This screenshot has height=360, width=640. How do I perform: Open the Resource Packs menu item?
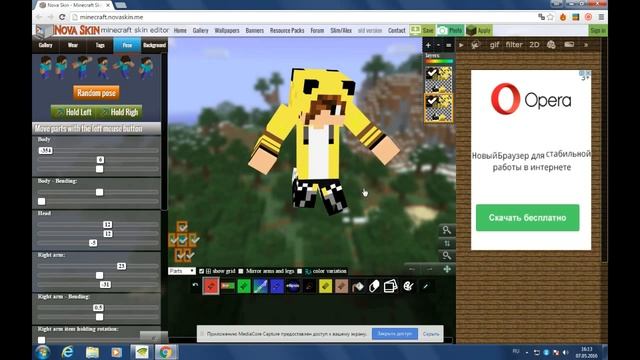287,31
